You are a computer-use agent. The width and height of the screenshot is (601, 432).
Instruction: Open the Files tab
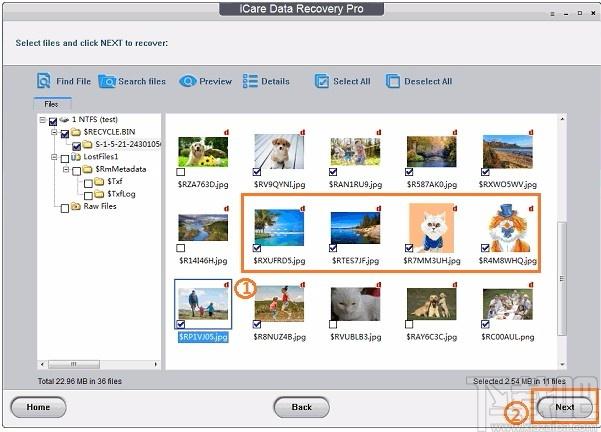pyautogui.click(x=52, y=104)
